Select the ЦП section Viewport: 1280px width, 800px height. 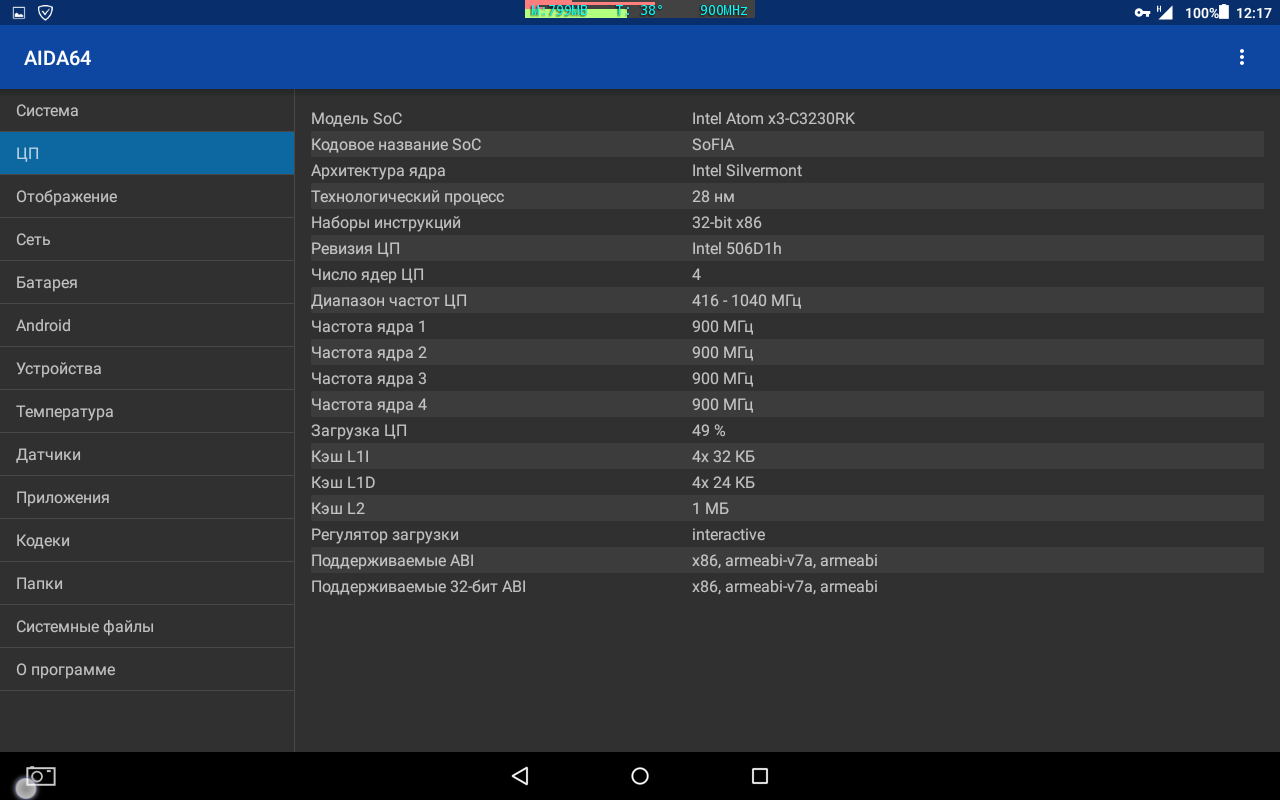point(147,154)
